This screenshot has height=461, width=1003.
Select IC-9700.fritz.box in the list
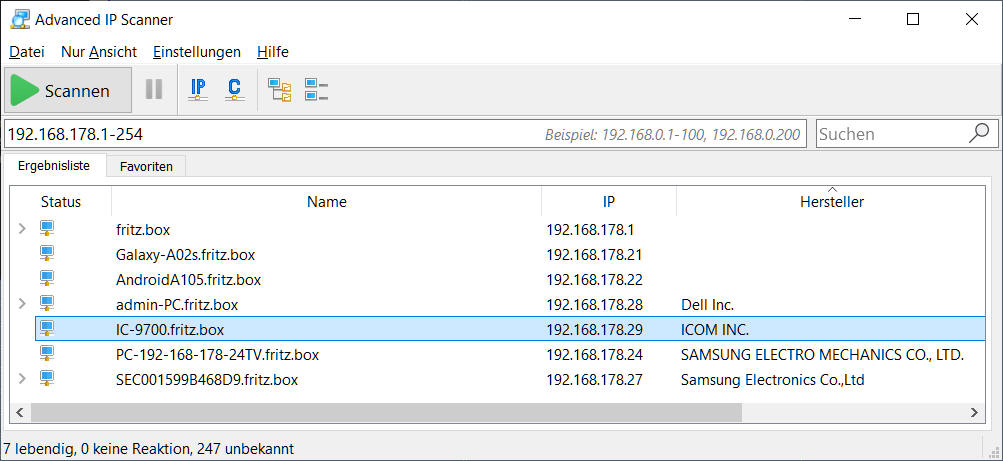170,329
